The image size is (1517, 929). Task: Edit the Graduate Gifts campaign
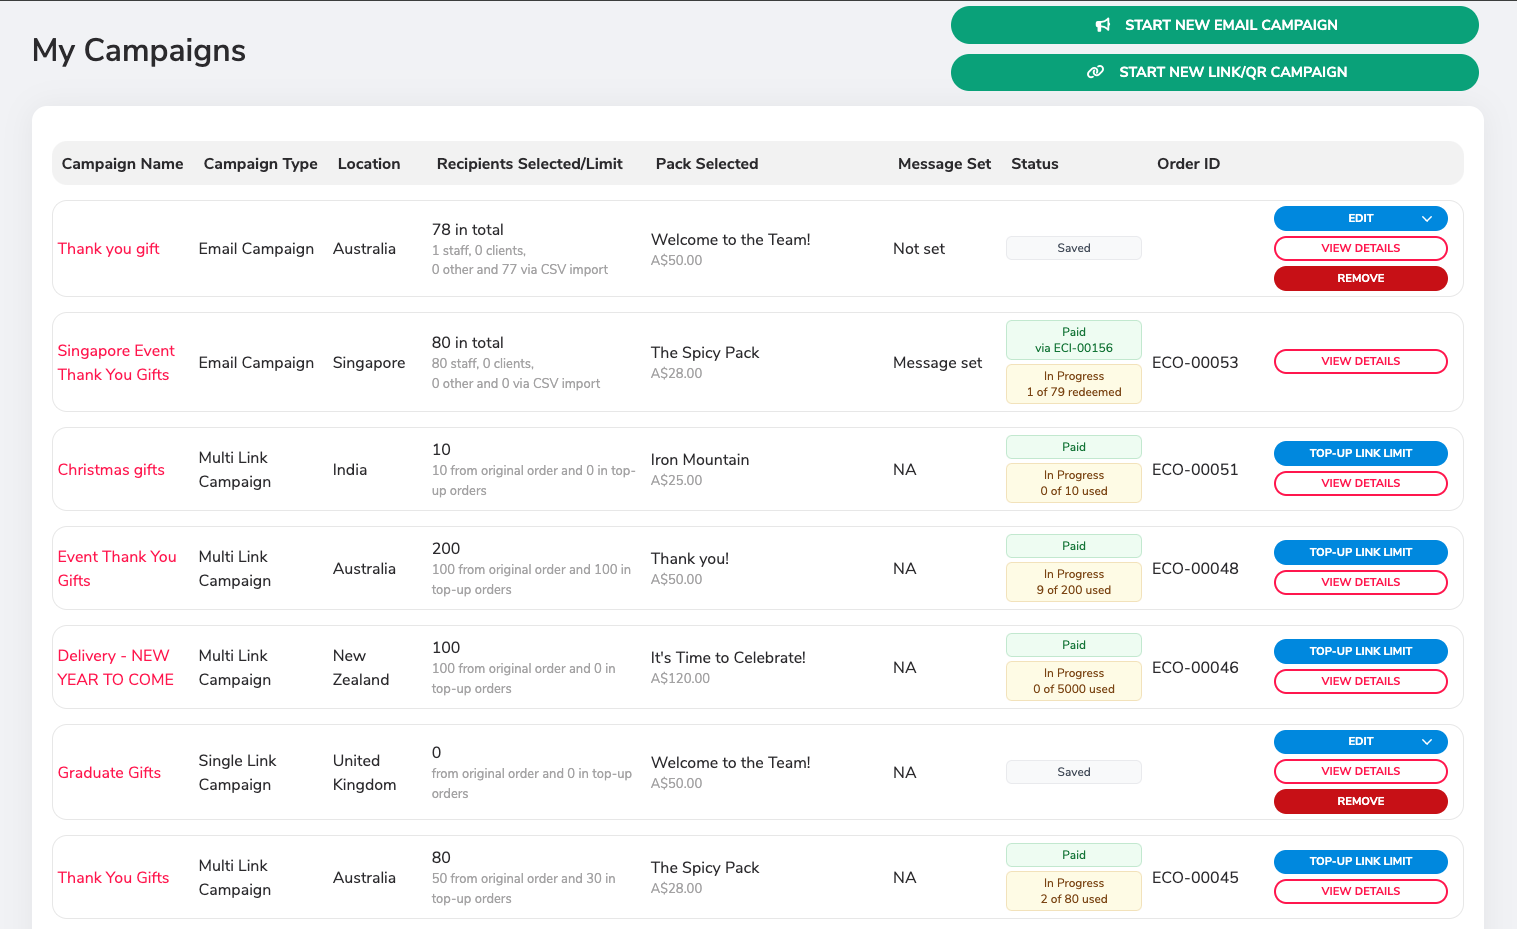[x=1360, y=741]
